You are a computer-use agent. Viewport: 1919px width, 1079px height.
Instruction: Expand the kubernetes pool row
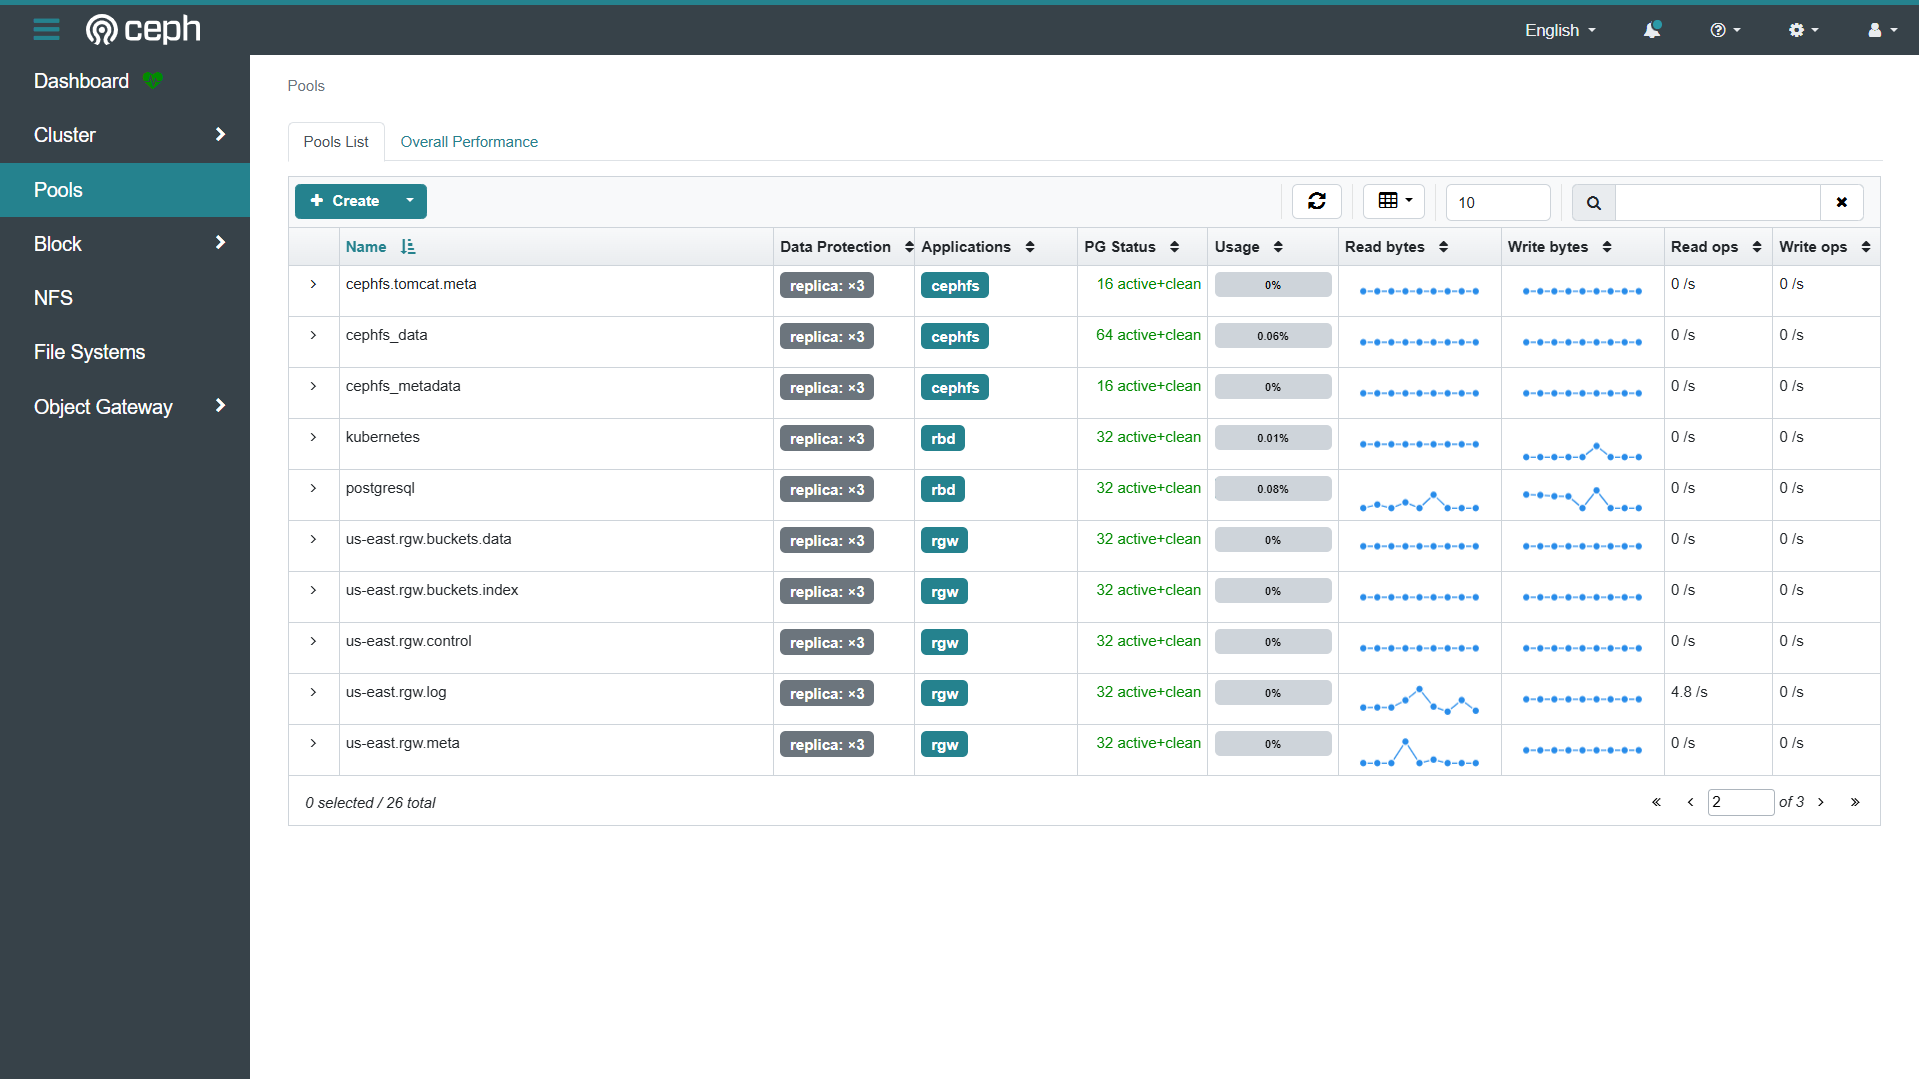click(x=313, y=438)
